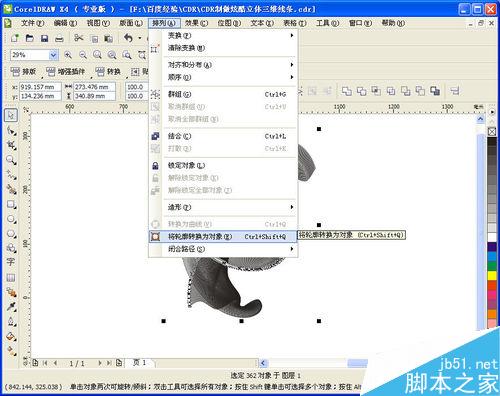Click status text 选定 362 对象 于 图层 1

pyautogui.click(x=266, y=376)
